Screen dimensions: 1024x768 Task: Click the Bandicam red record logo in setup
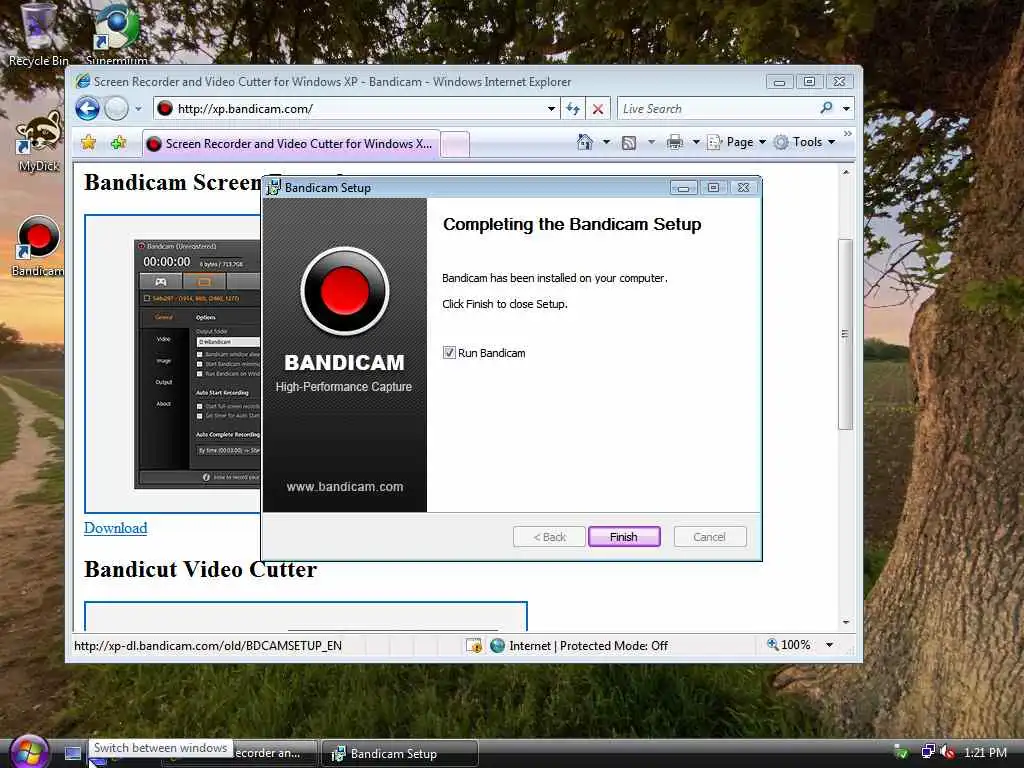coord(345,291)
